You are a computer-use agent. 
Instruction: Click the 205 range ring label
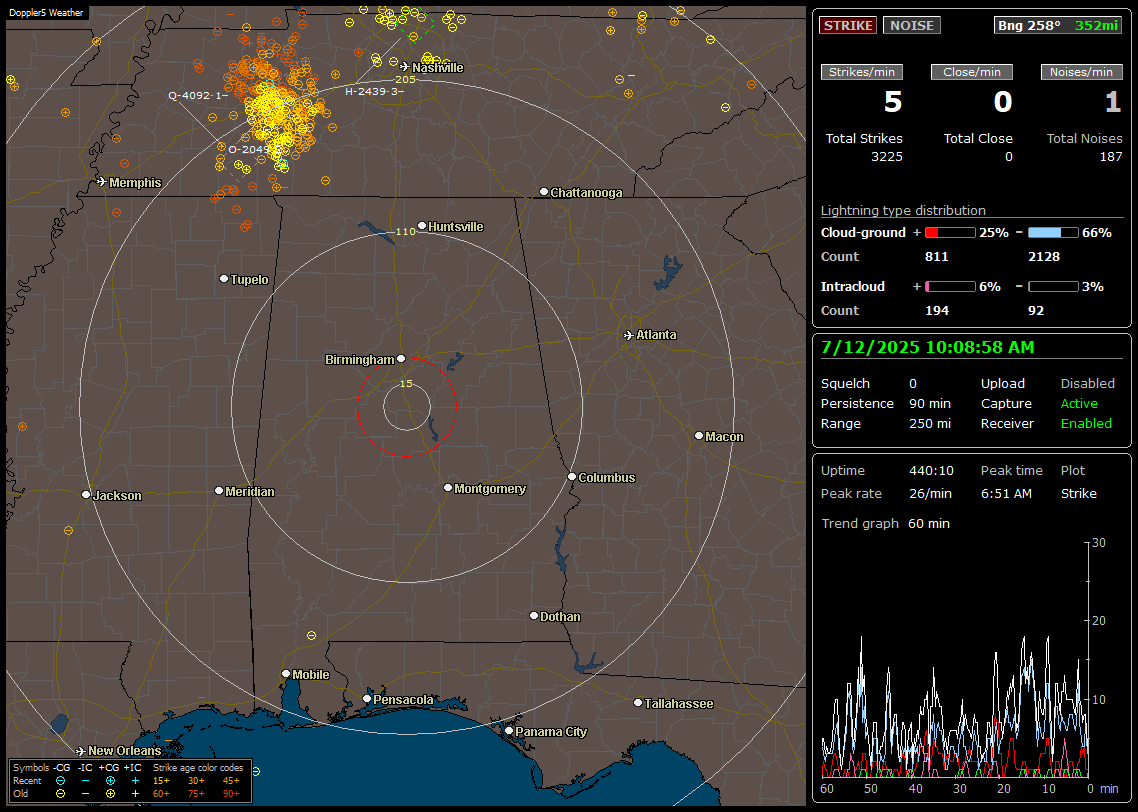405,79
